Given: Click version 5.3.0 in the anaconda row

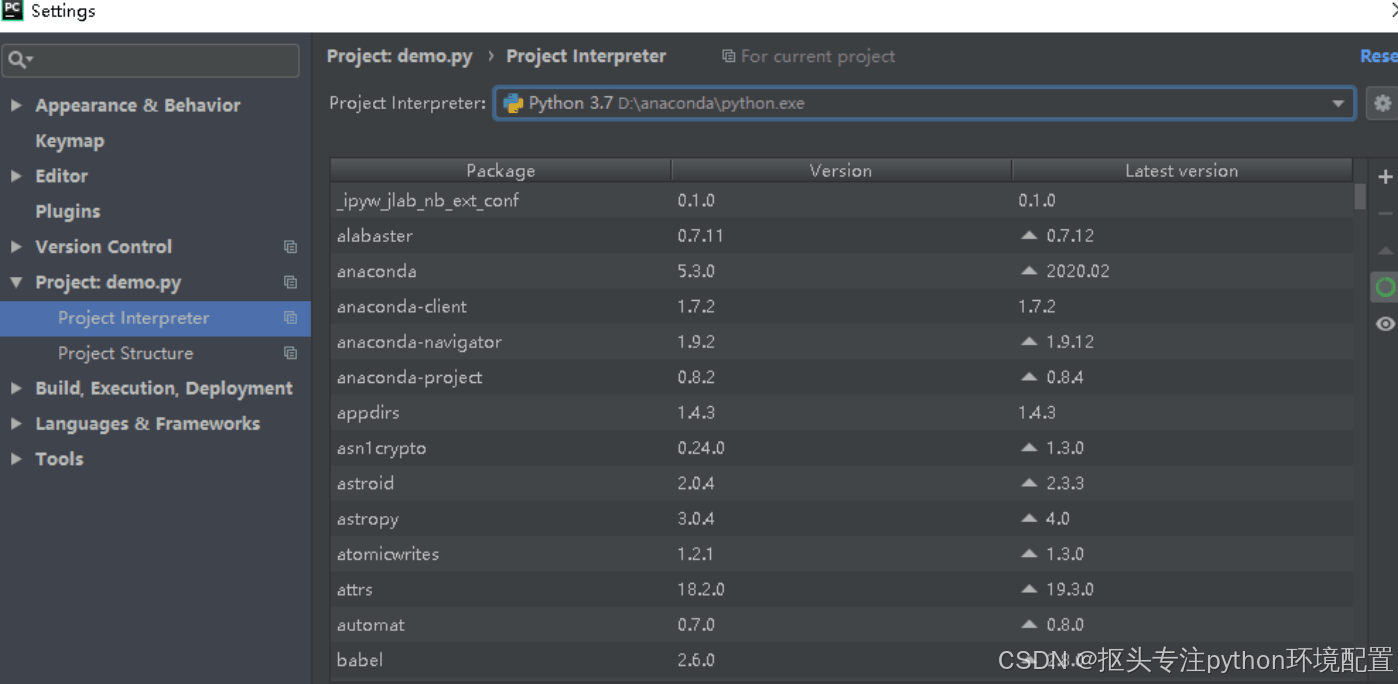Looking at the screenshot, I should click(696, 271).
